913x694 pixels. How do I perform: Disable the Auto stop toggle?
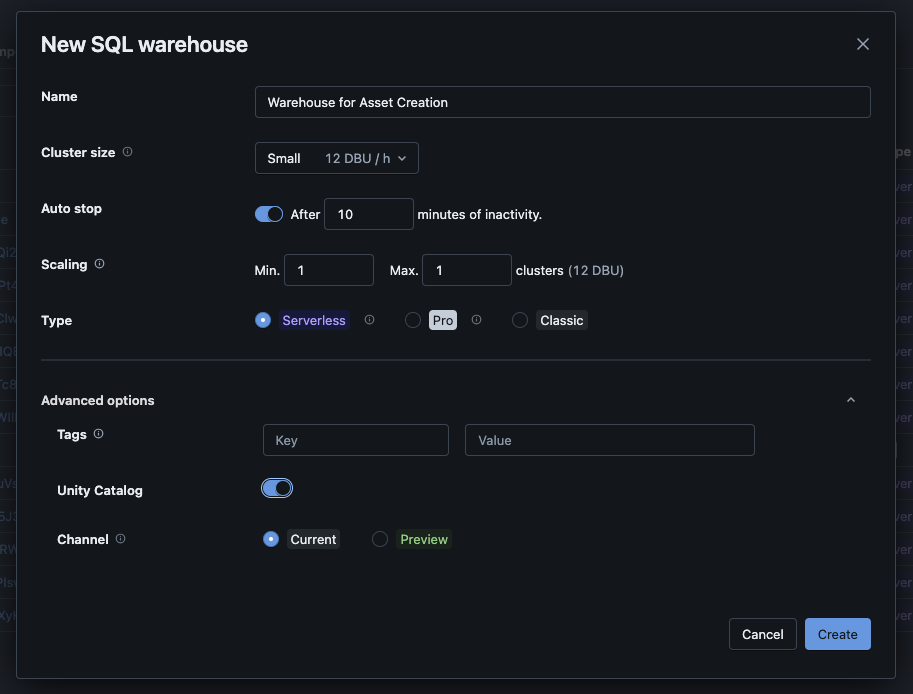pyautogui.click(x=269, y=214)
